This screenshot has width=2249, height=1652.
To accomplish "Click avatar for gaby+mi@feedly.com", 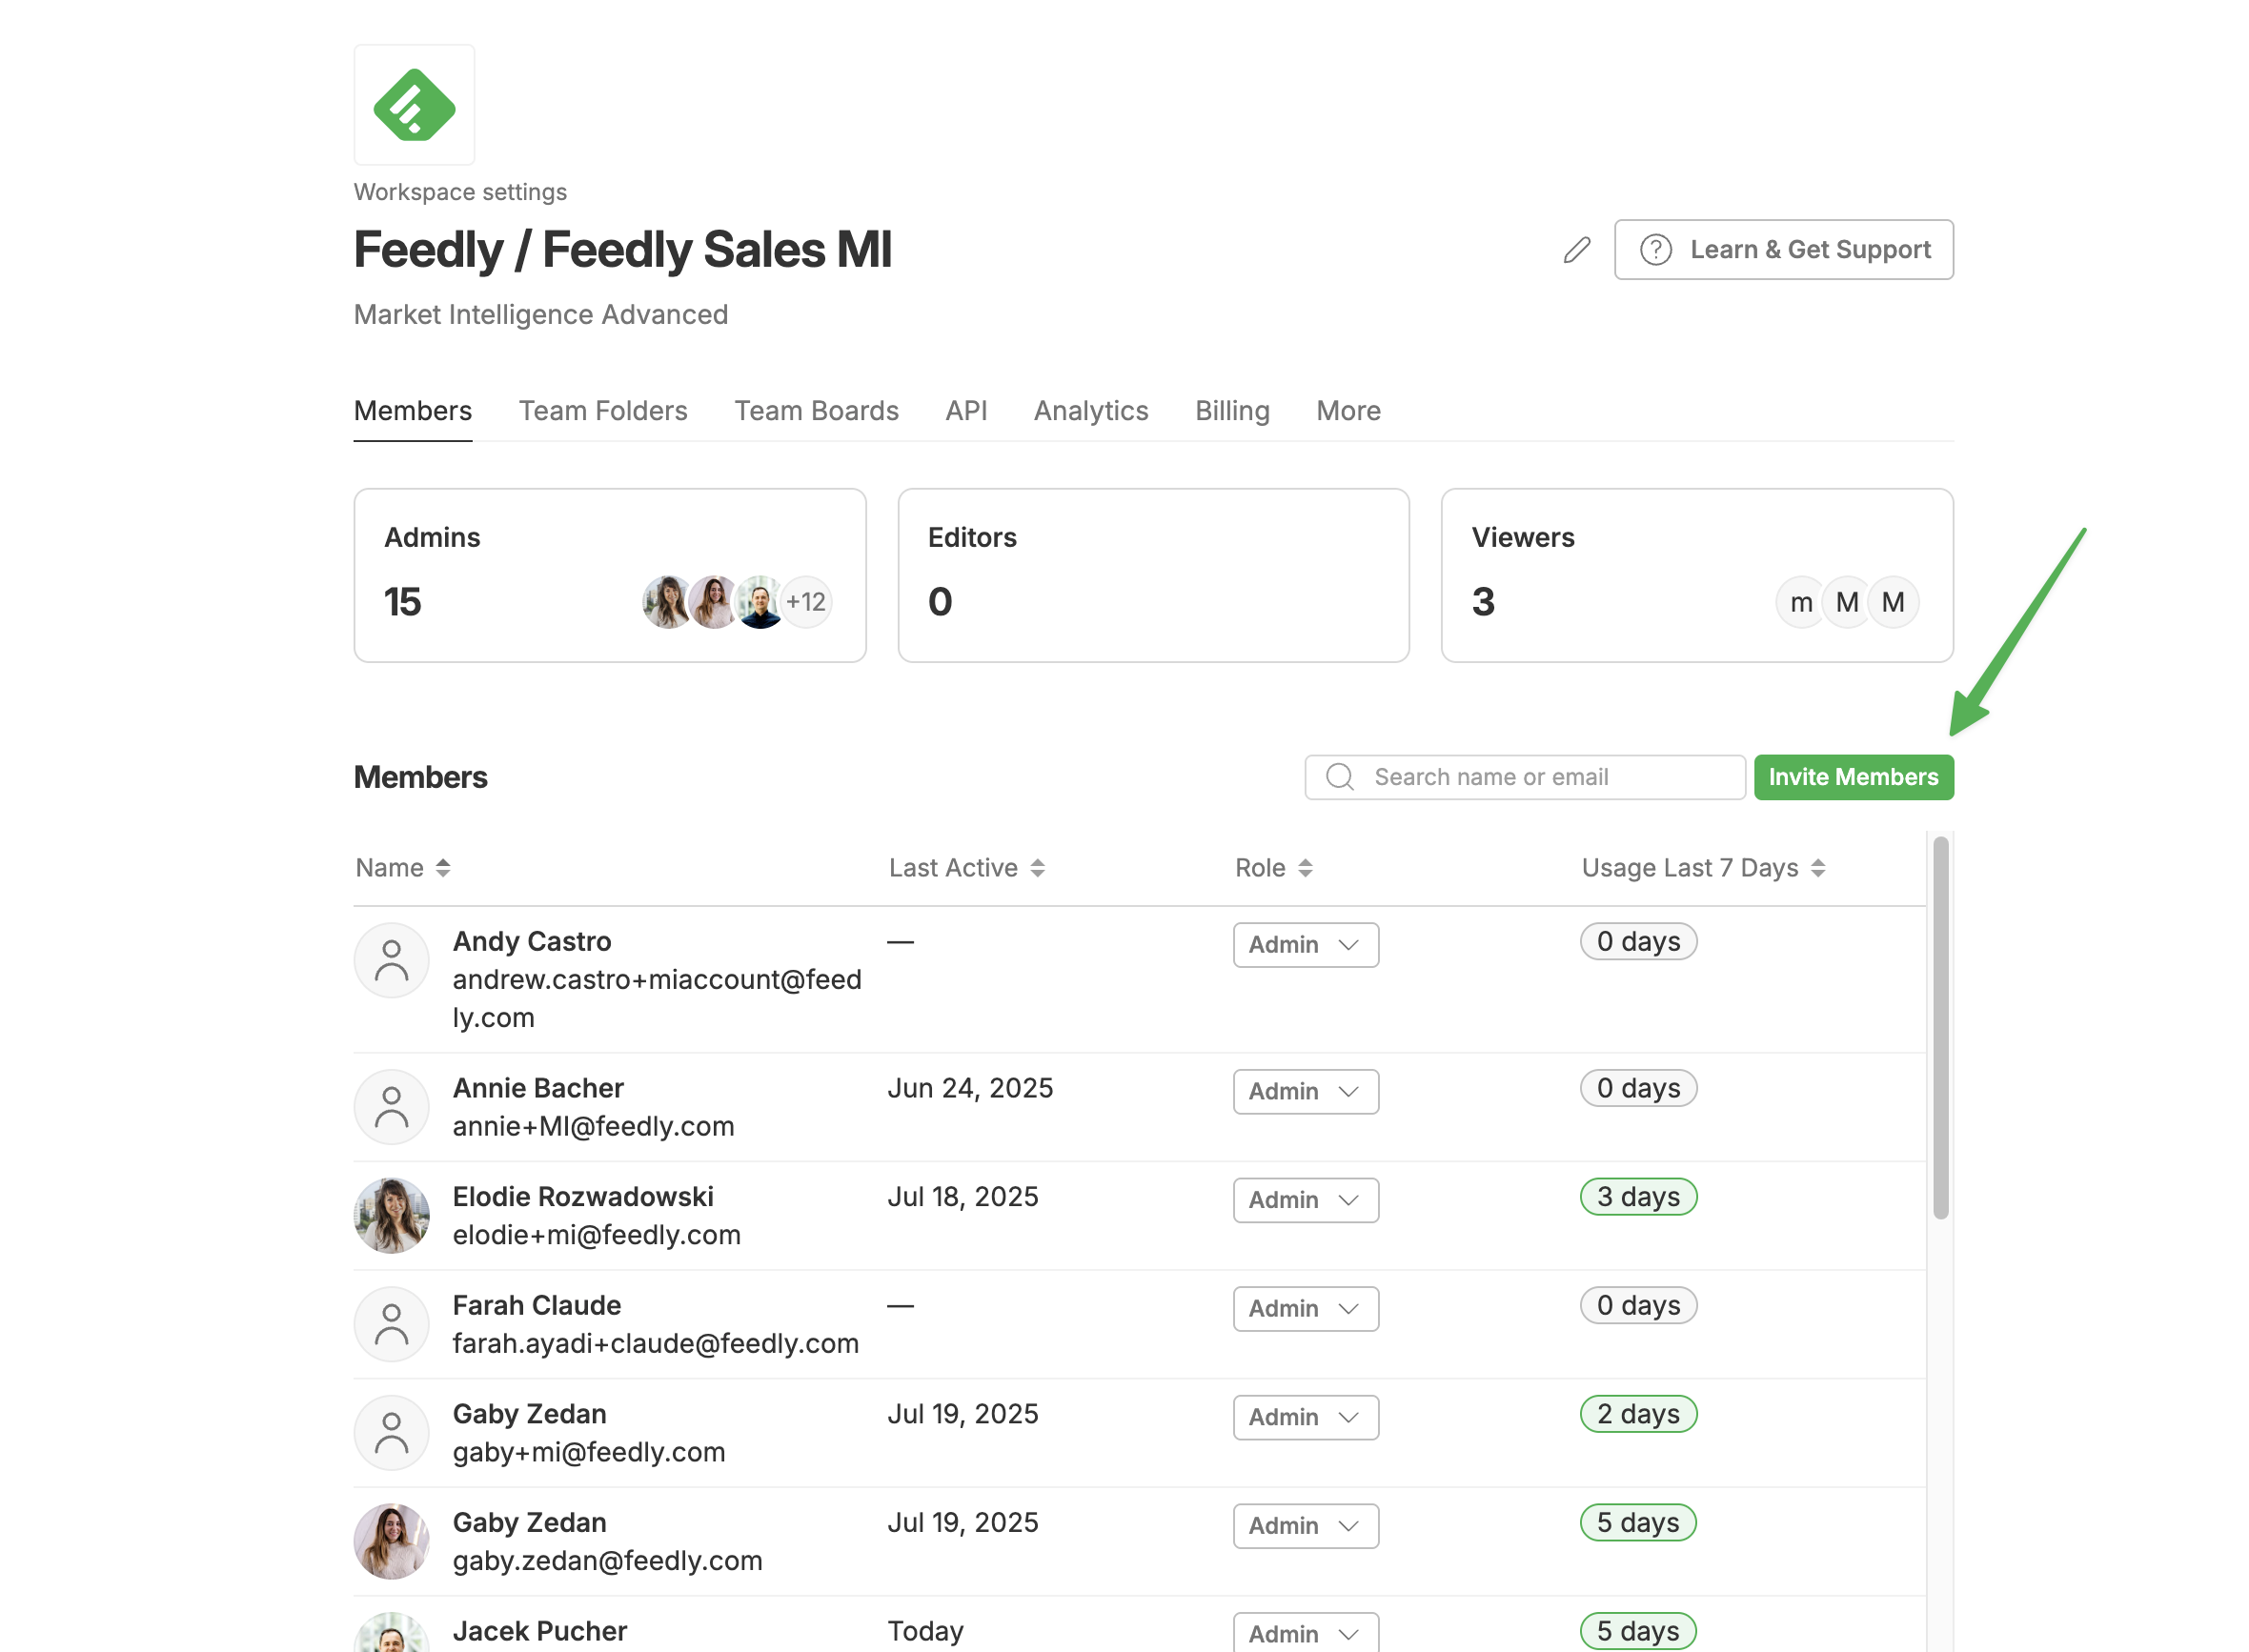I will point(392,1433).
